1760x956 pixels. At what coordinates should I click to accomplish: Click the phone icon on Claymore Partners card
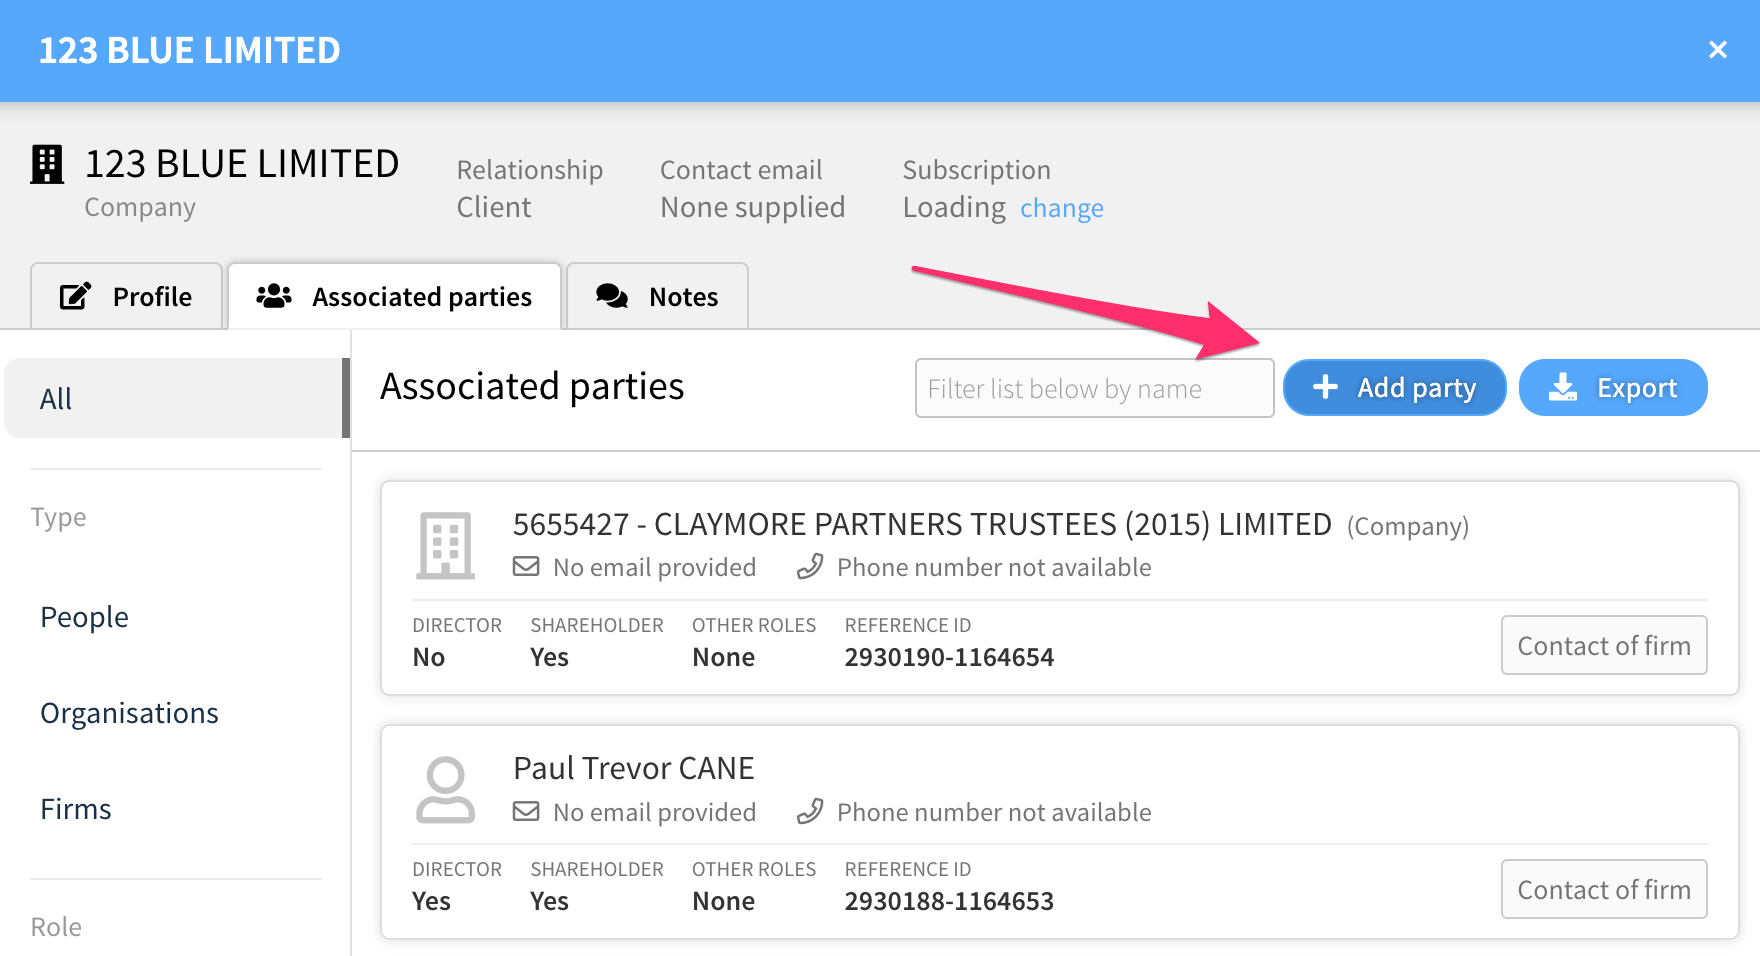810,567
